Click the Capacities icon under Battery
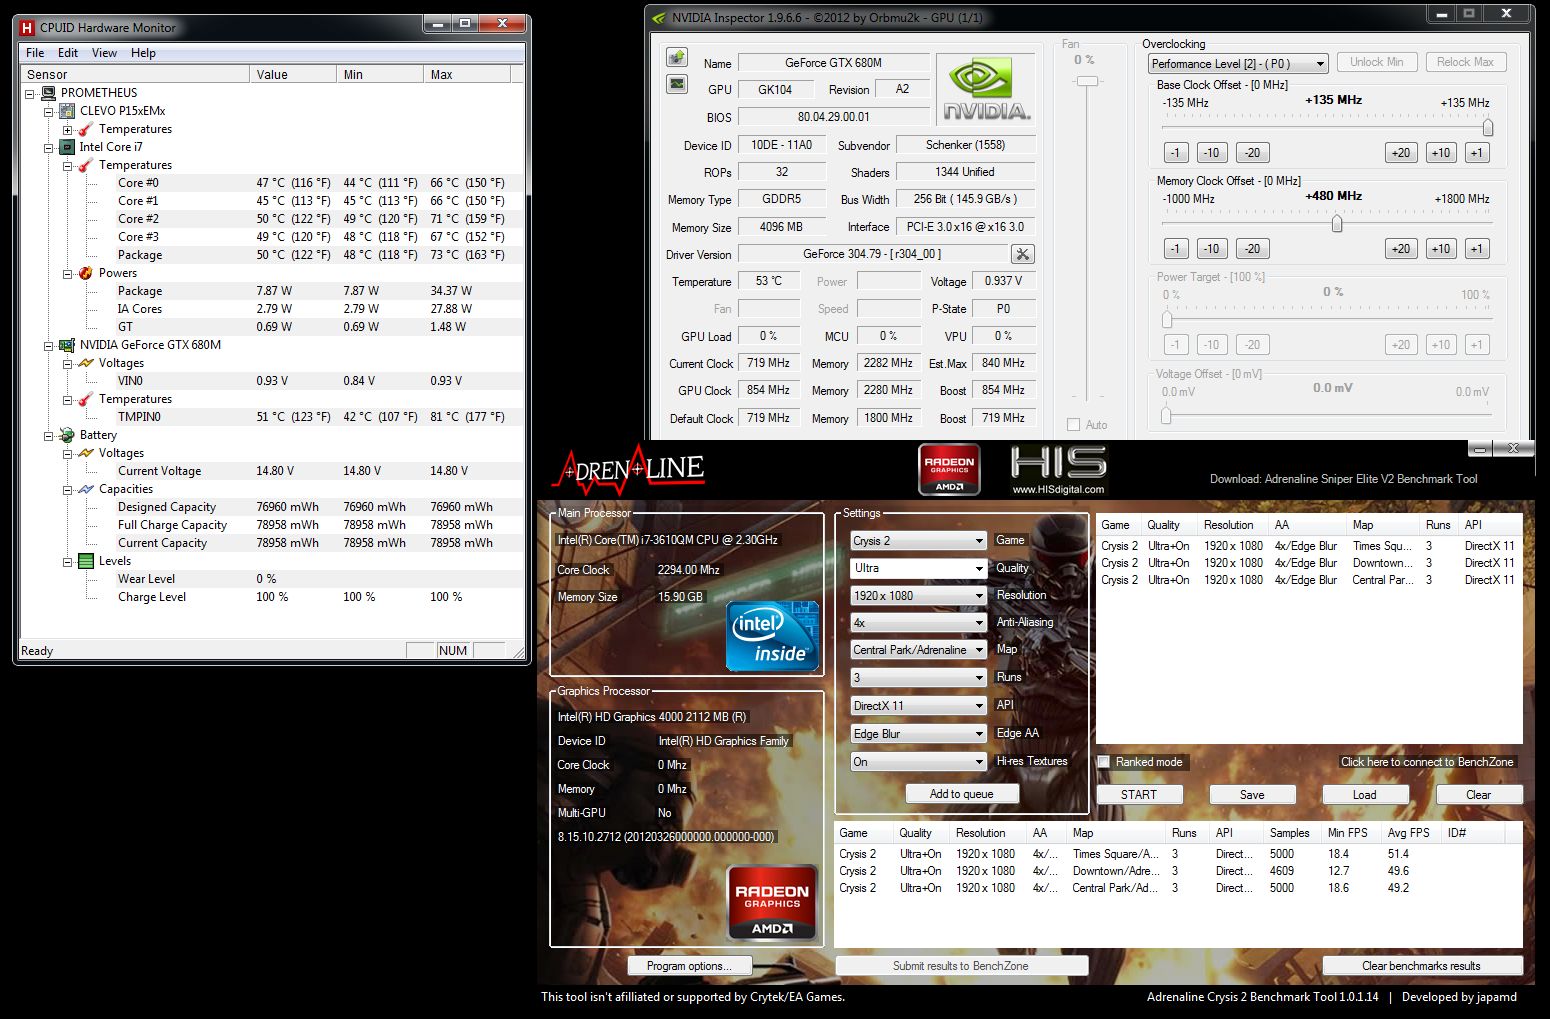1550x1019 pixels. tap(86, 488)
